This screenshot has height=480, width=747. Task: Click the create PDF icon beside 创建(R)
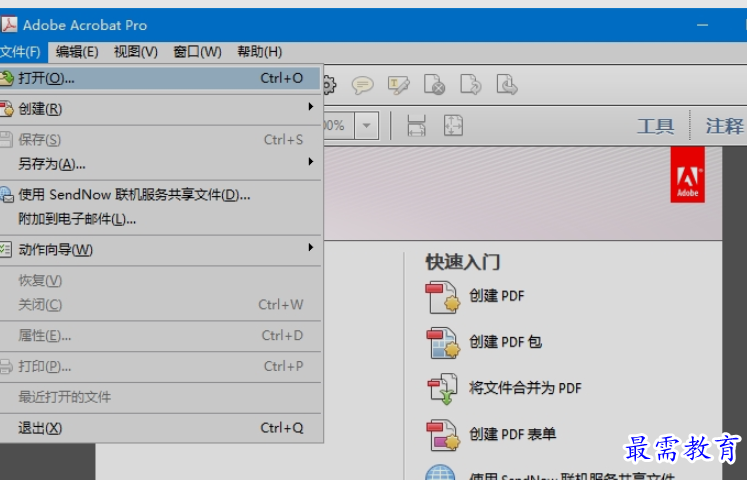6,109
